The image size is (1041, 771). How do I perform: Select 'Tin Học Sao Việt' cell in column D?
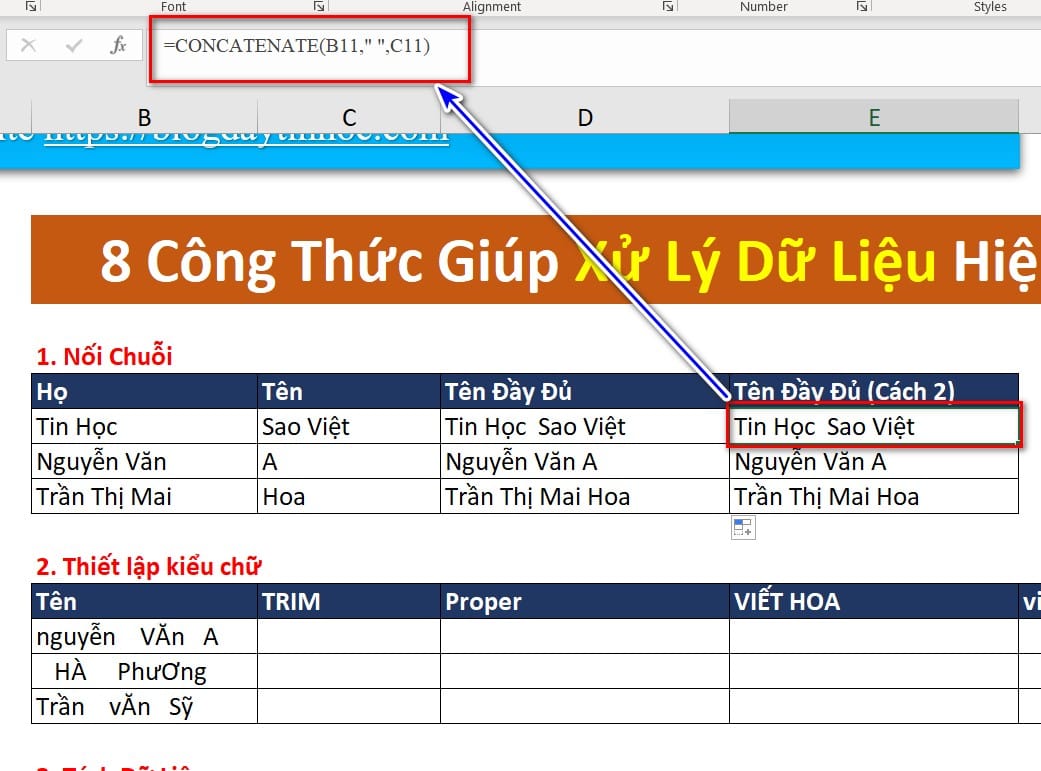point(585,426)
